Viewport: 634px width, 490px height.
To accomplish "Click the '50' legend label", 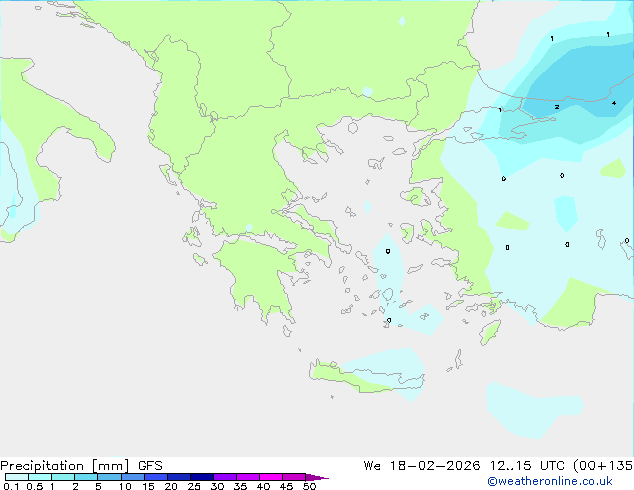I will pyautogui.click(x=310, y=486).
